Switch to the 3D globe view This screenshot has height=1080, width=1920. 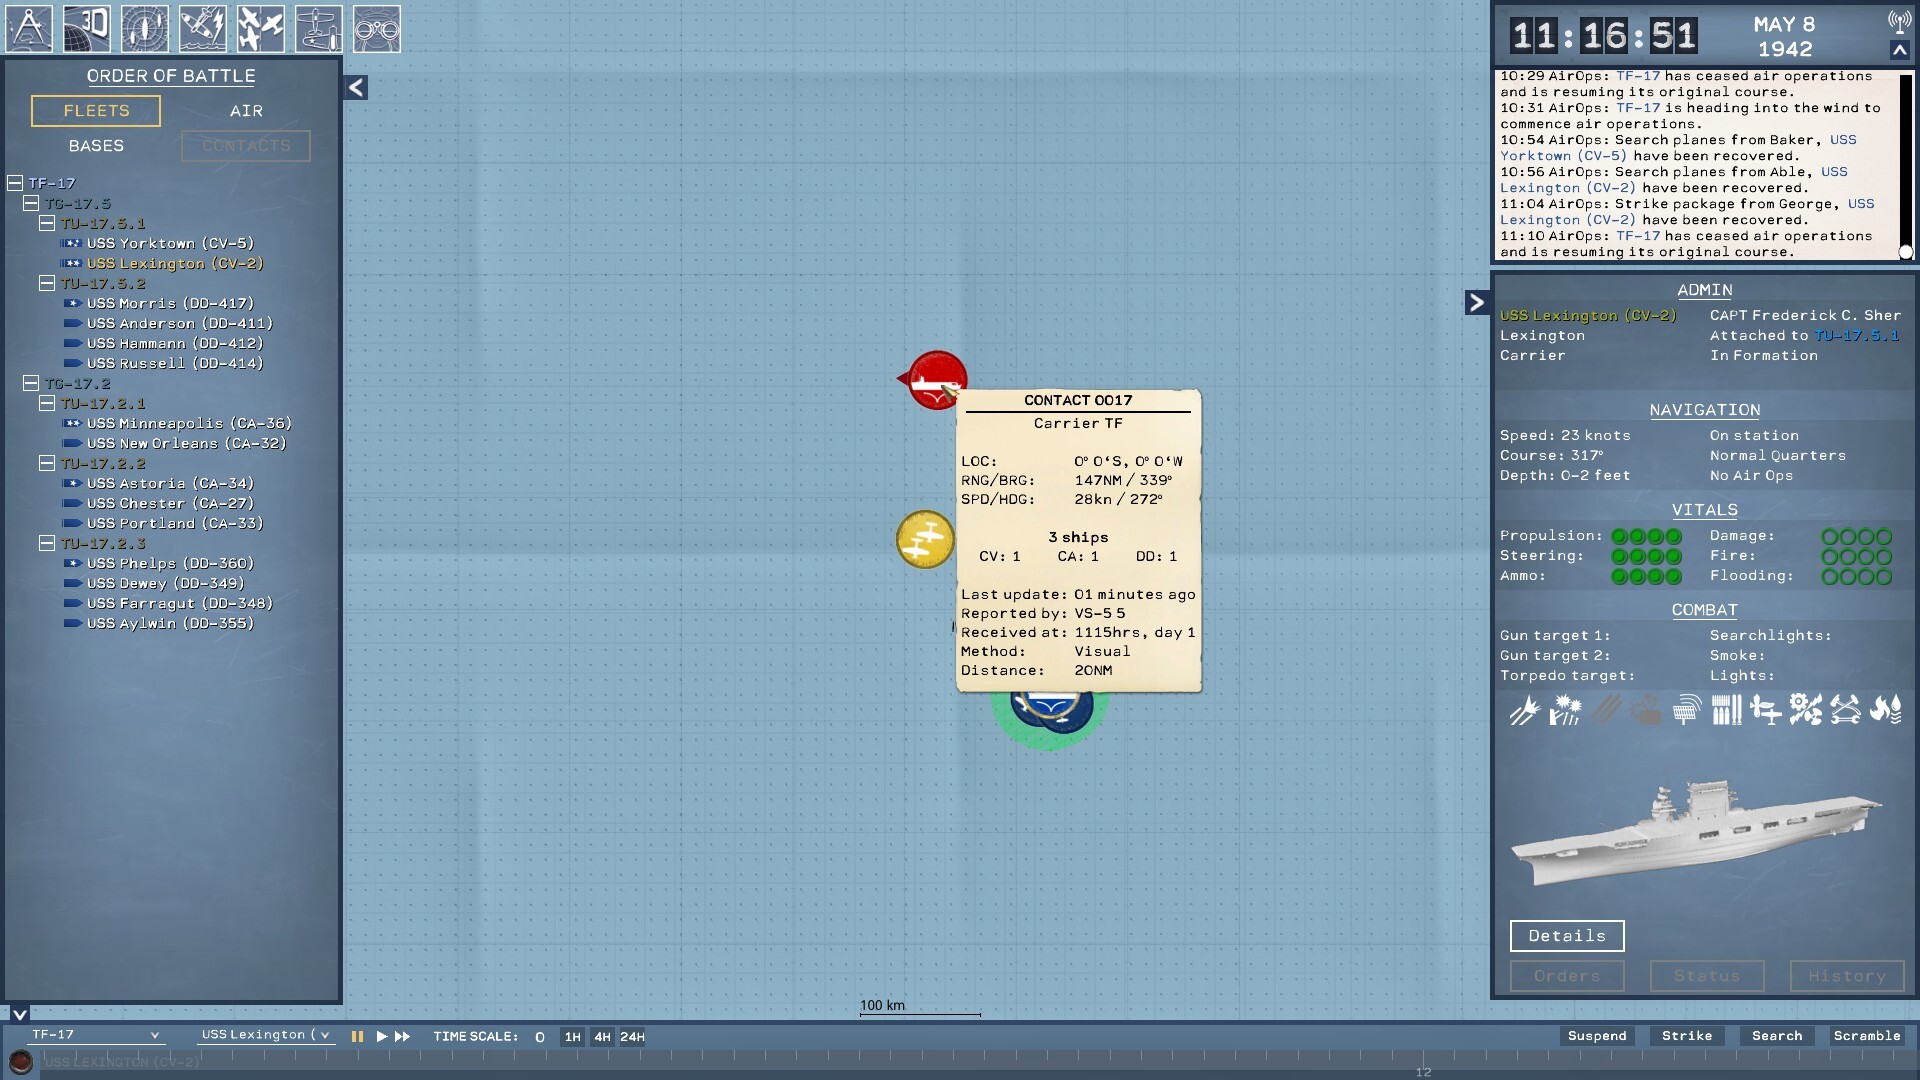pyautogui.click(x=87, y=28)
